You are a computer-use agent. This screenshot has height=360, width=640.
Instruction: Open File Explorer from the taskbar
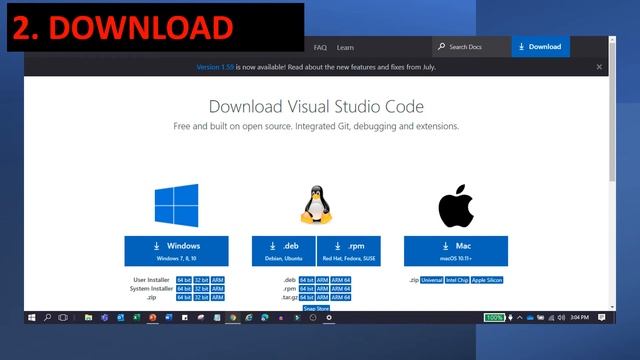88,318
